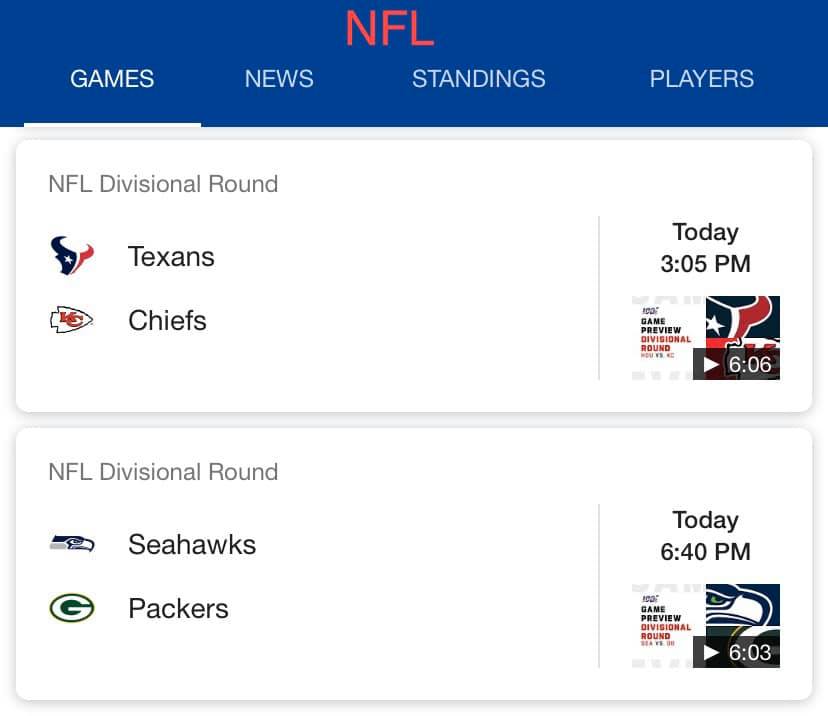The image size is (828, 716).
Task: Open the Texans team name
Action: coord(171,257)
